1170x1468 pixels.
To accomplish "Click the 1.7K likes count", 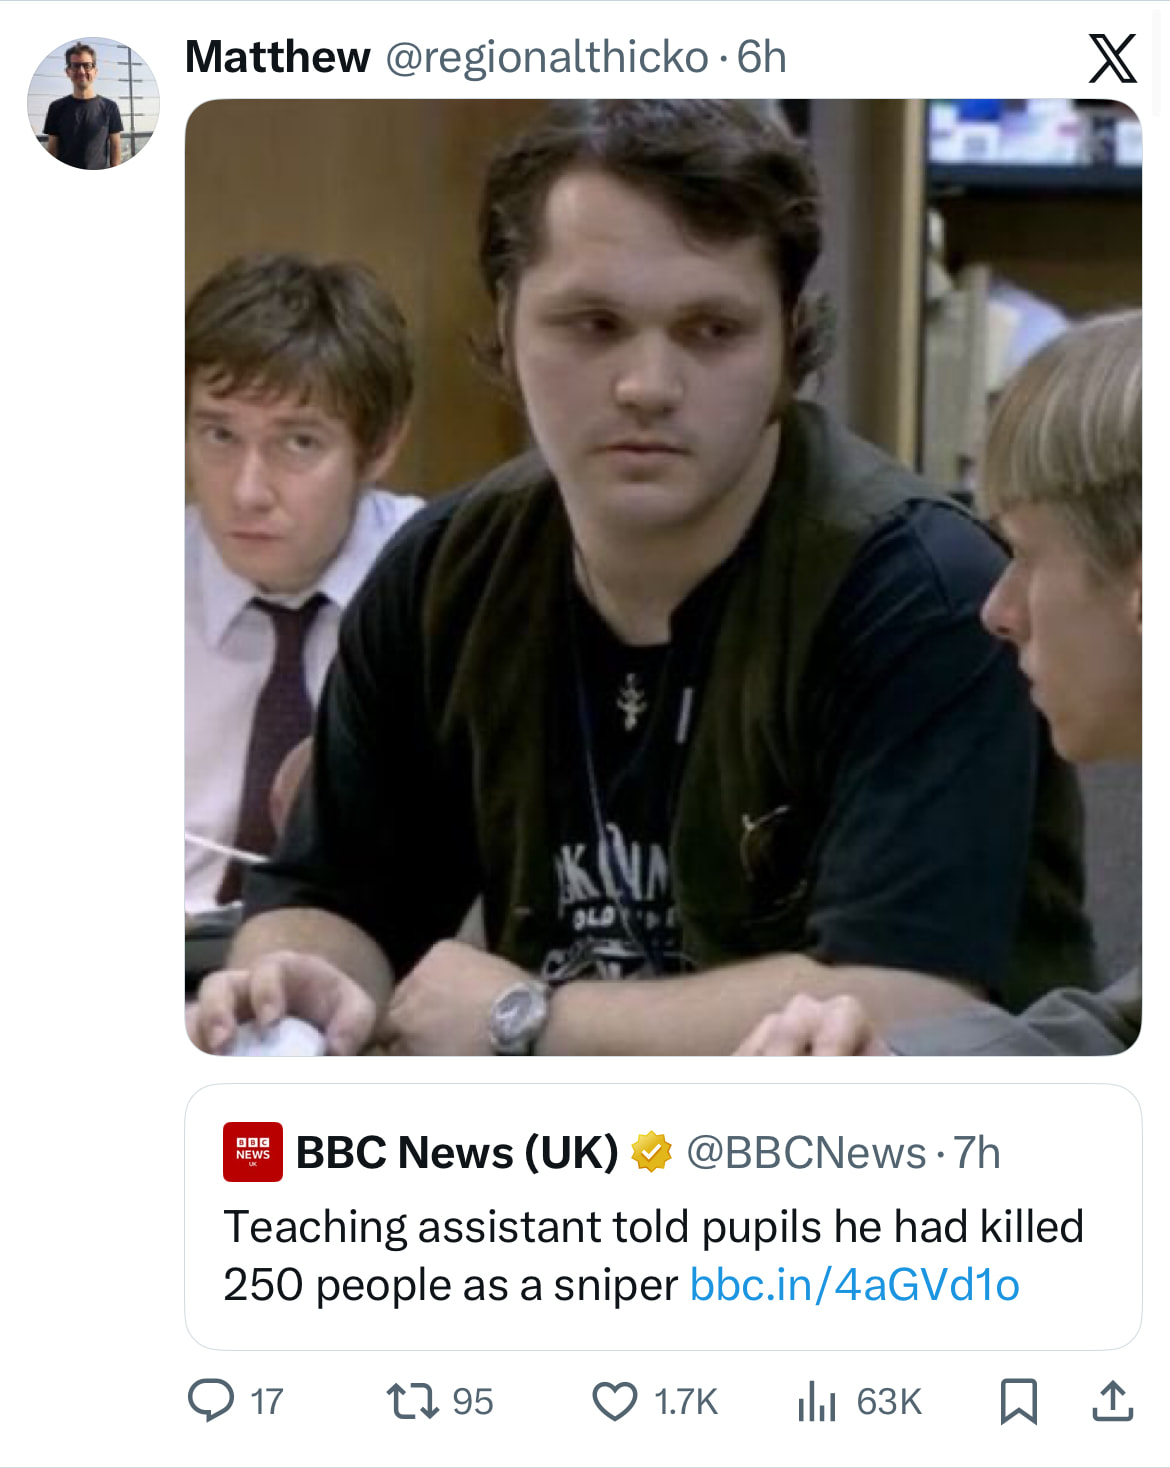I will click(x=686, y=1401).
